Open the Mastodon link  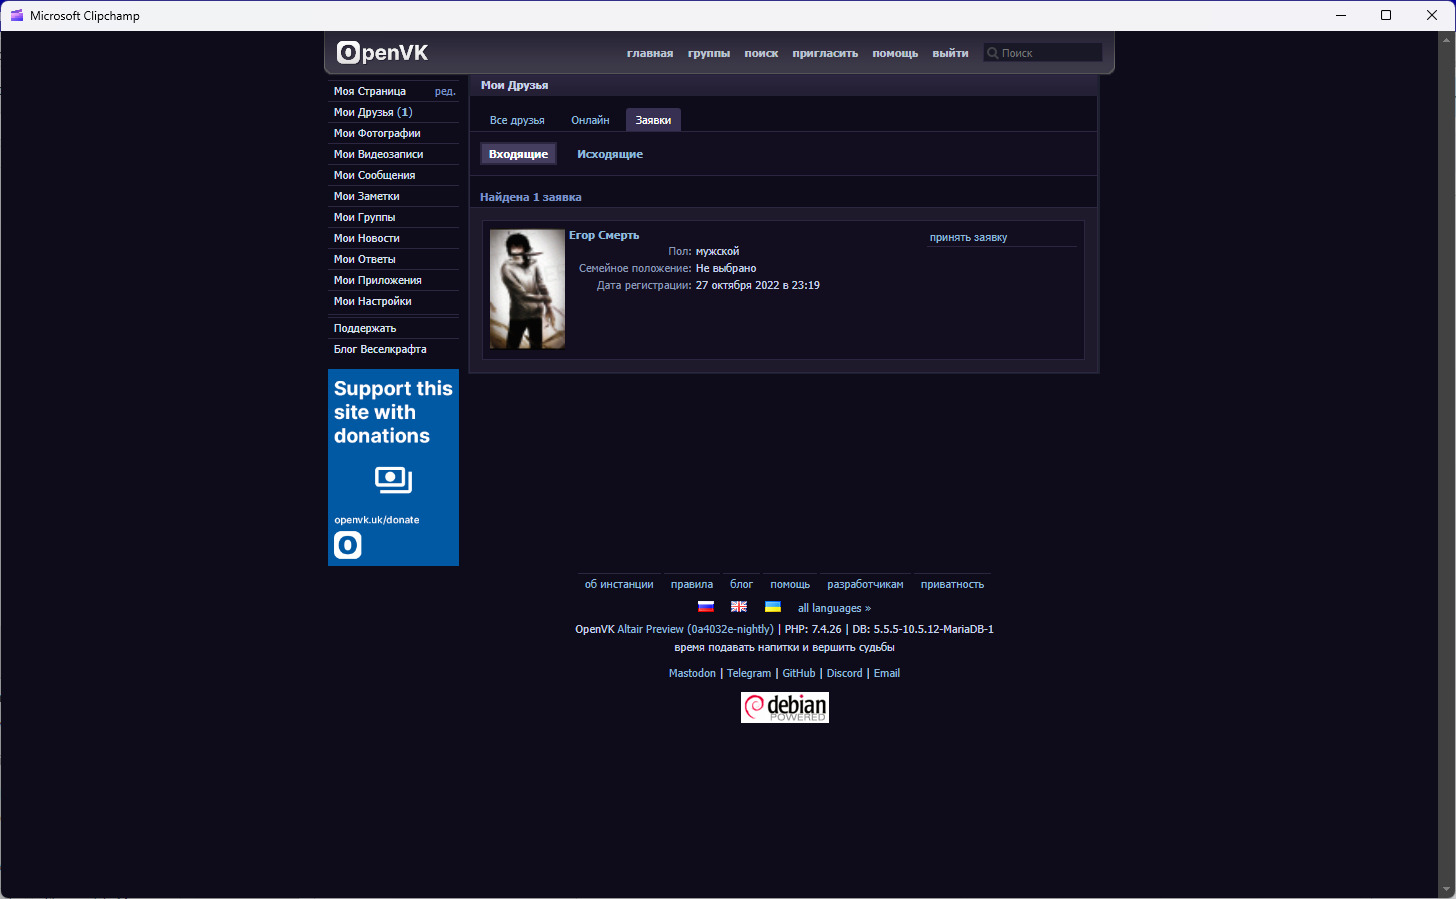coord(692,673)
